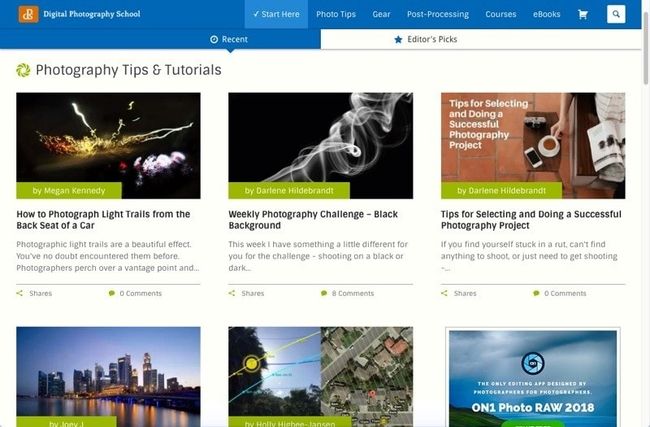Switch to the Recent tab
Viewport: 650px width, 427px height.
[229, 39]
